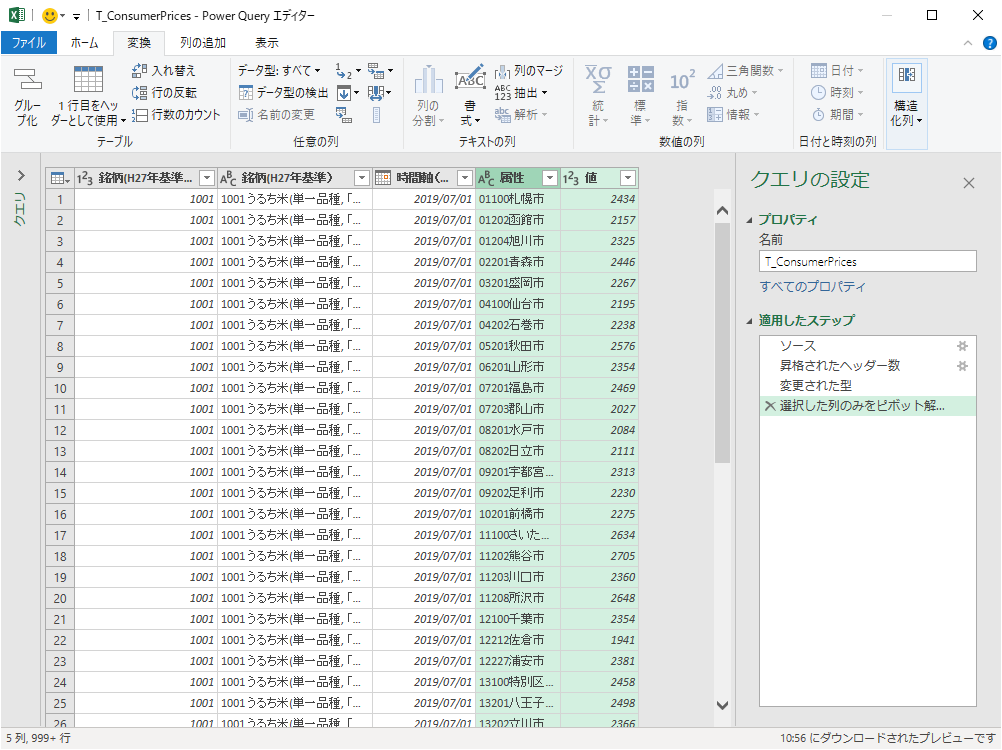
Task: Collapse the プロパティ section
Action: (x=751, y=220)
